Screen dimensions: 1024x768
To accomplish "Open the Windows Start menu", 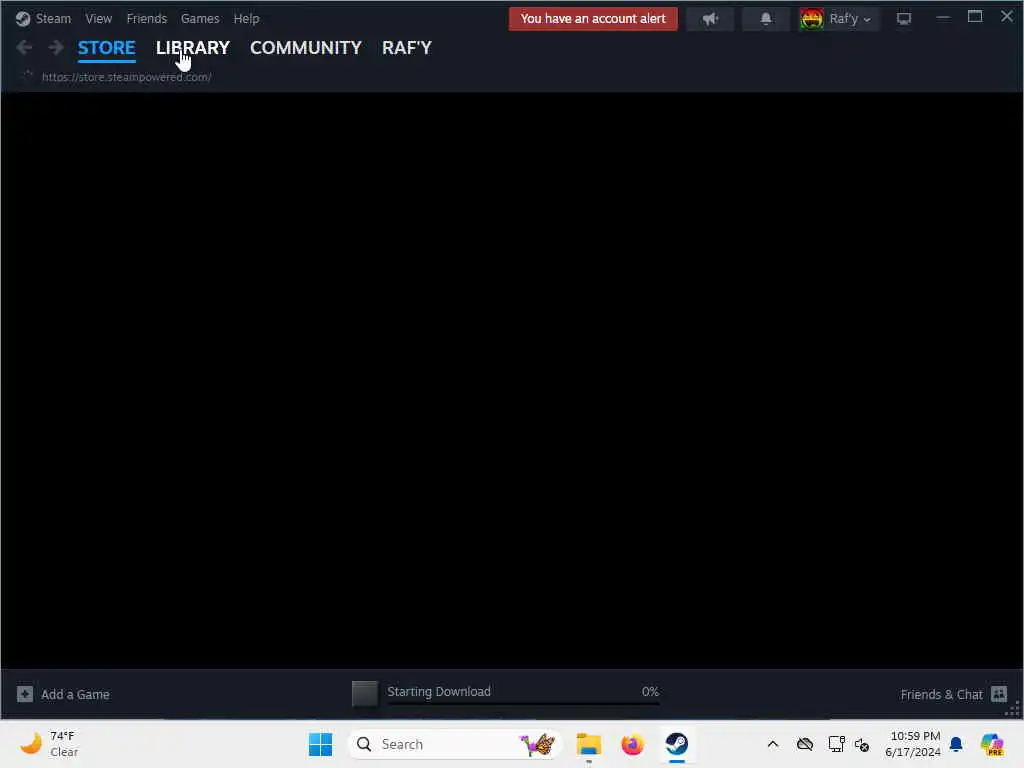I will coord(320,744).
